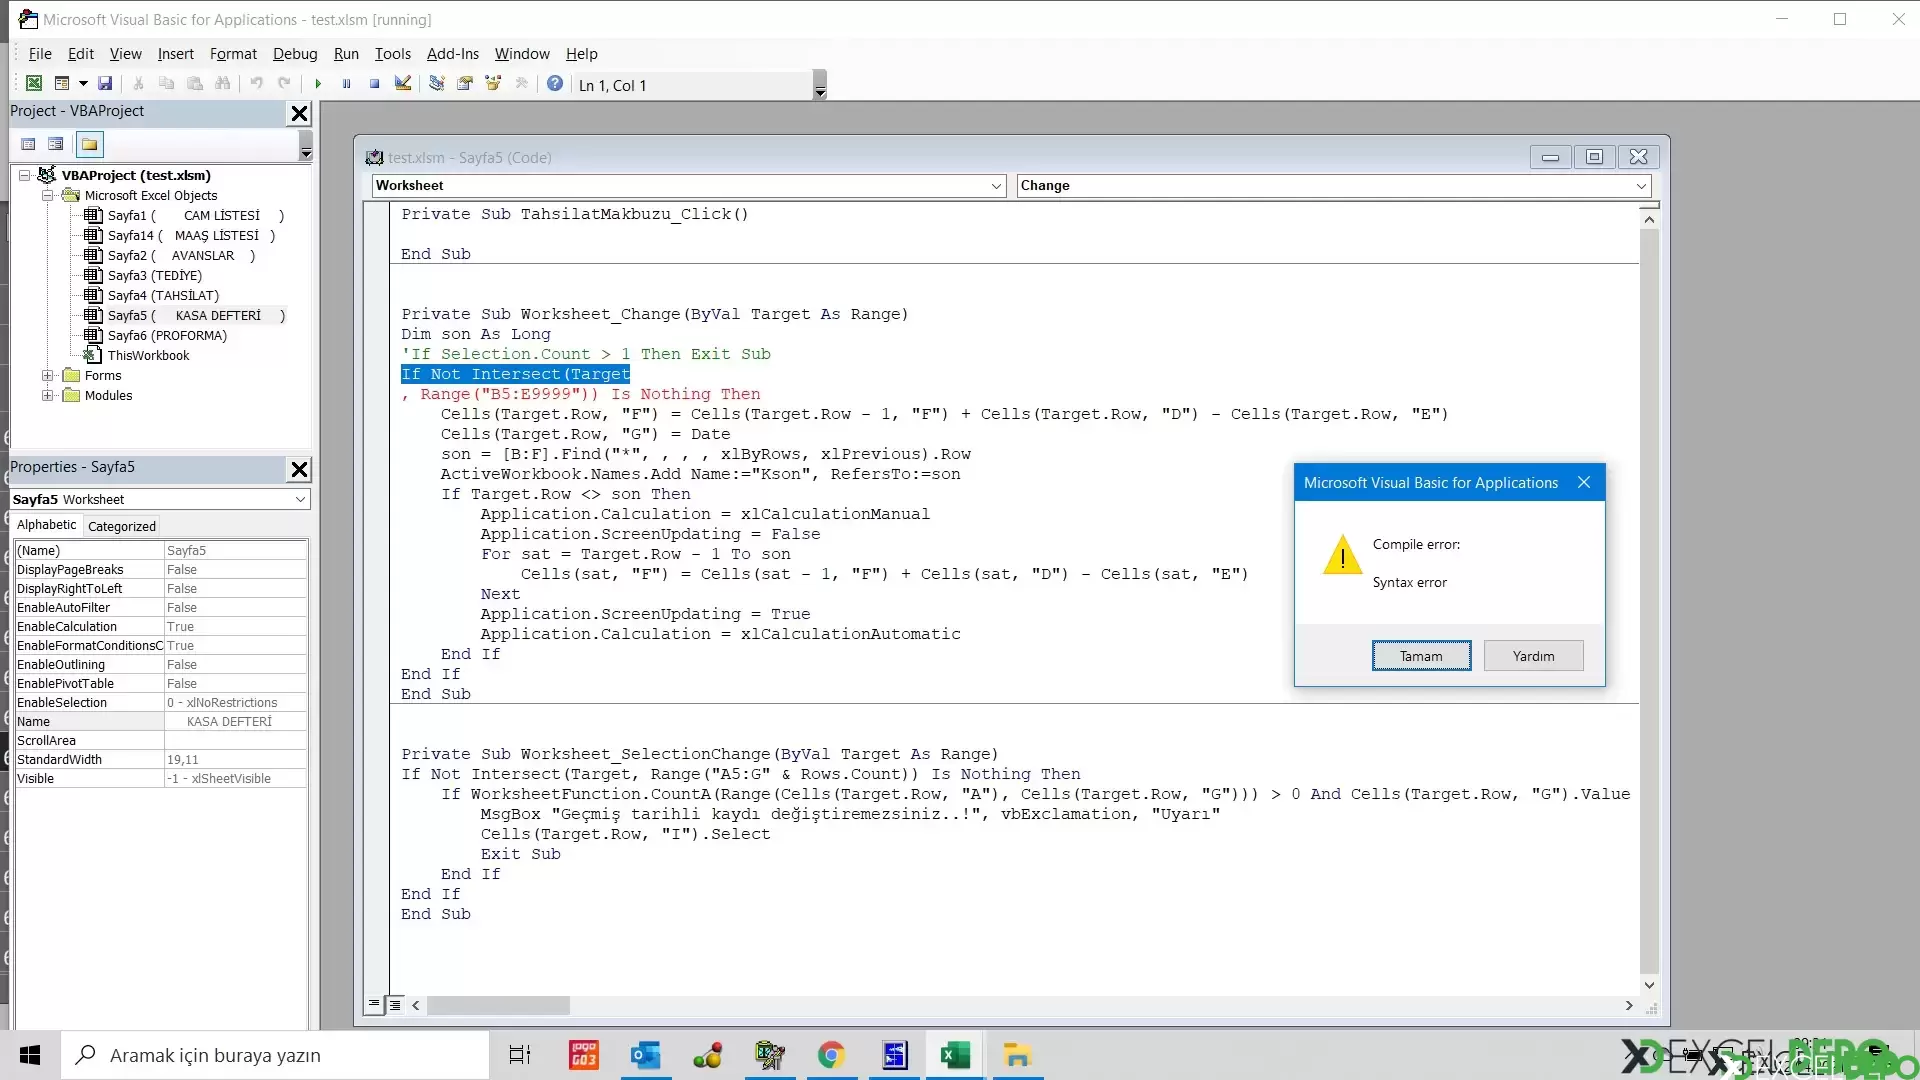Click the Reset stop square icon

tap(374, 84)
